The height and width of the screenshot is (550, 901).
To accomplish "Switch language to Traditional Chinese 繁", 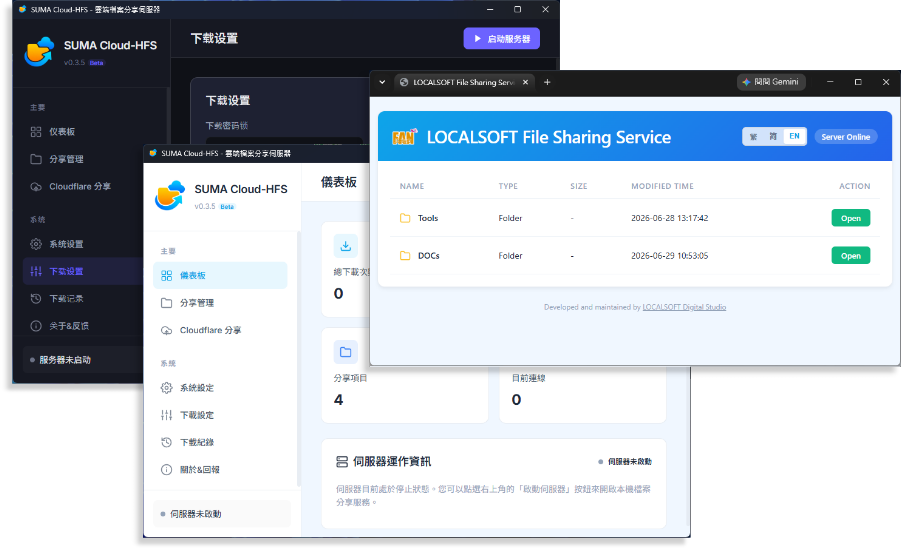I will [x=753, y=136].
